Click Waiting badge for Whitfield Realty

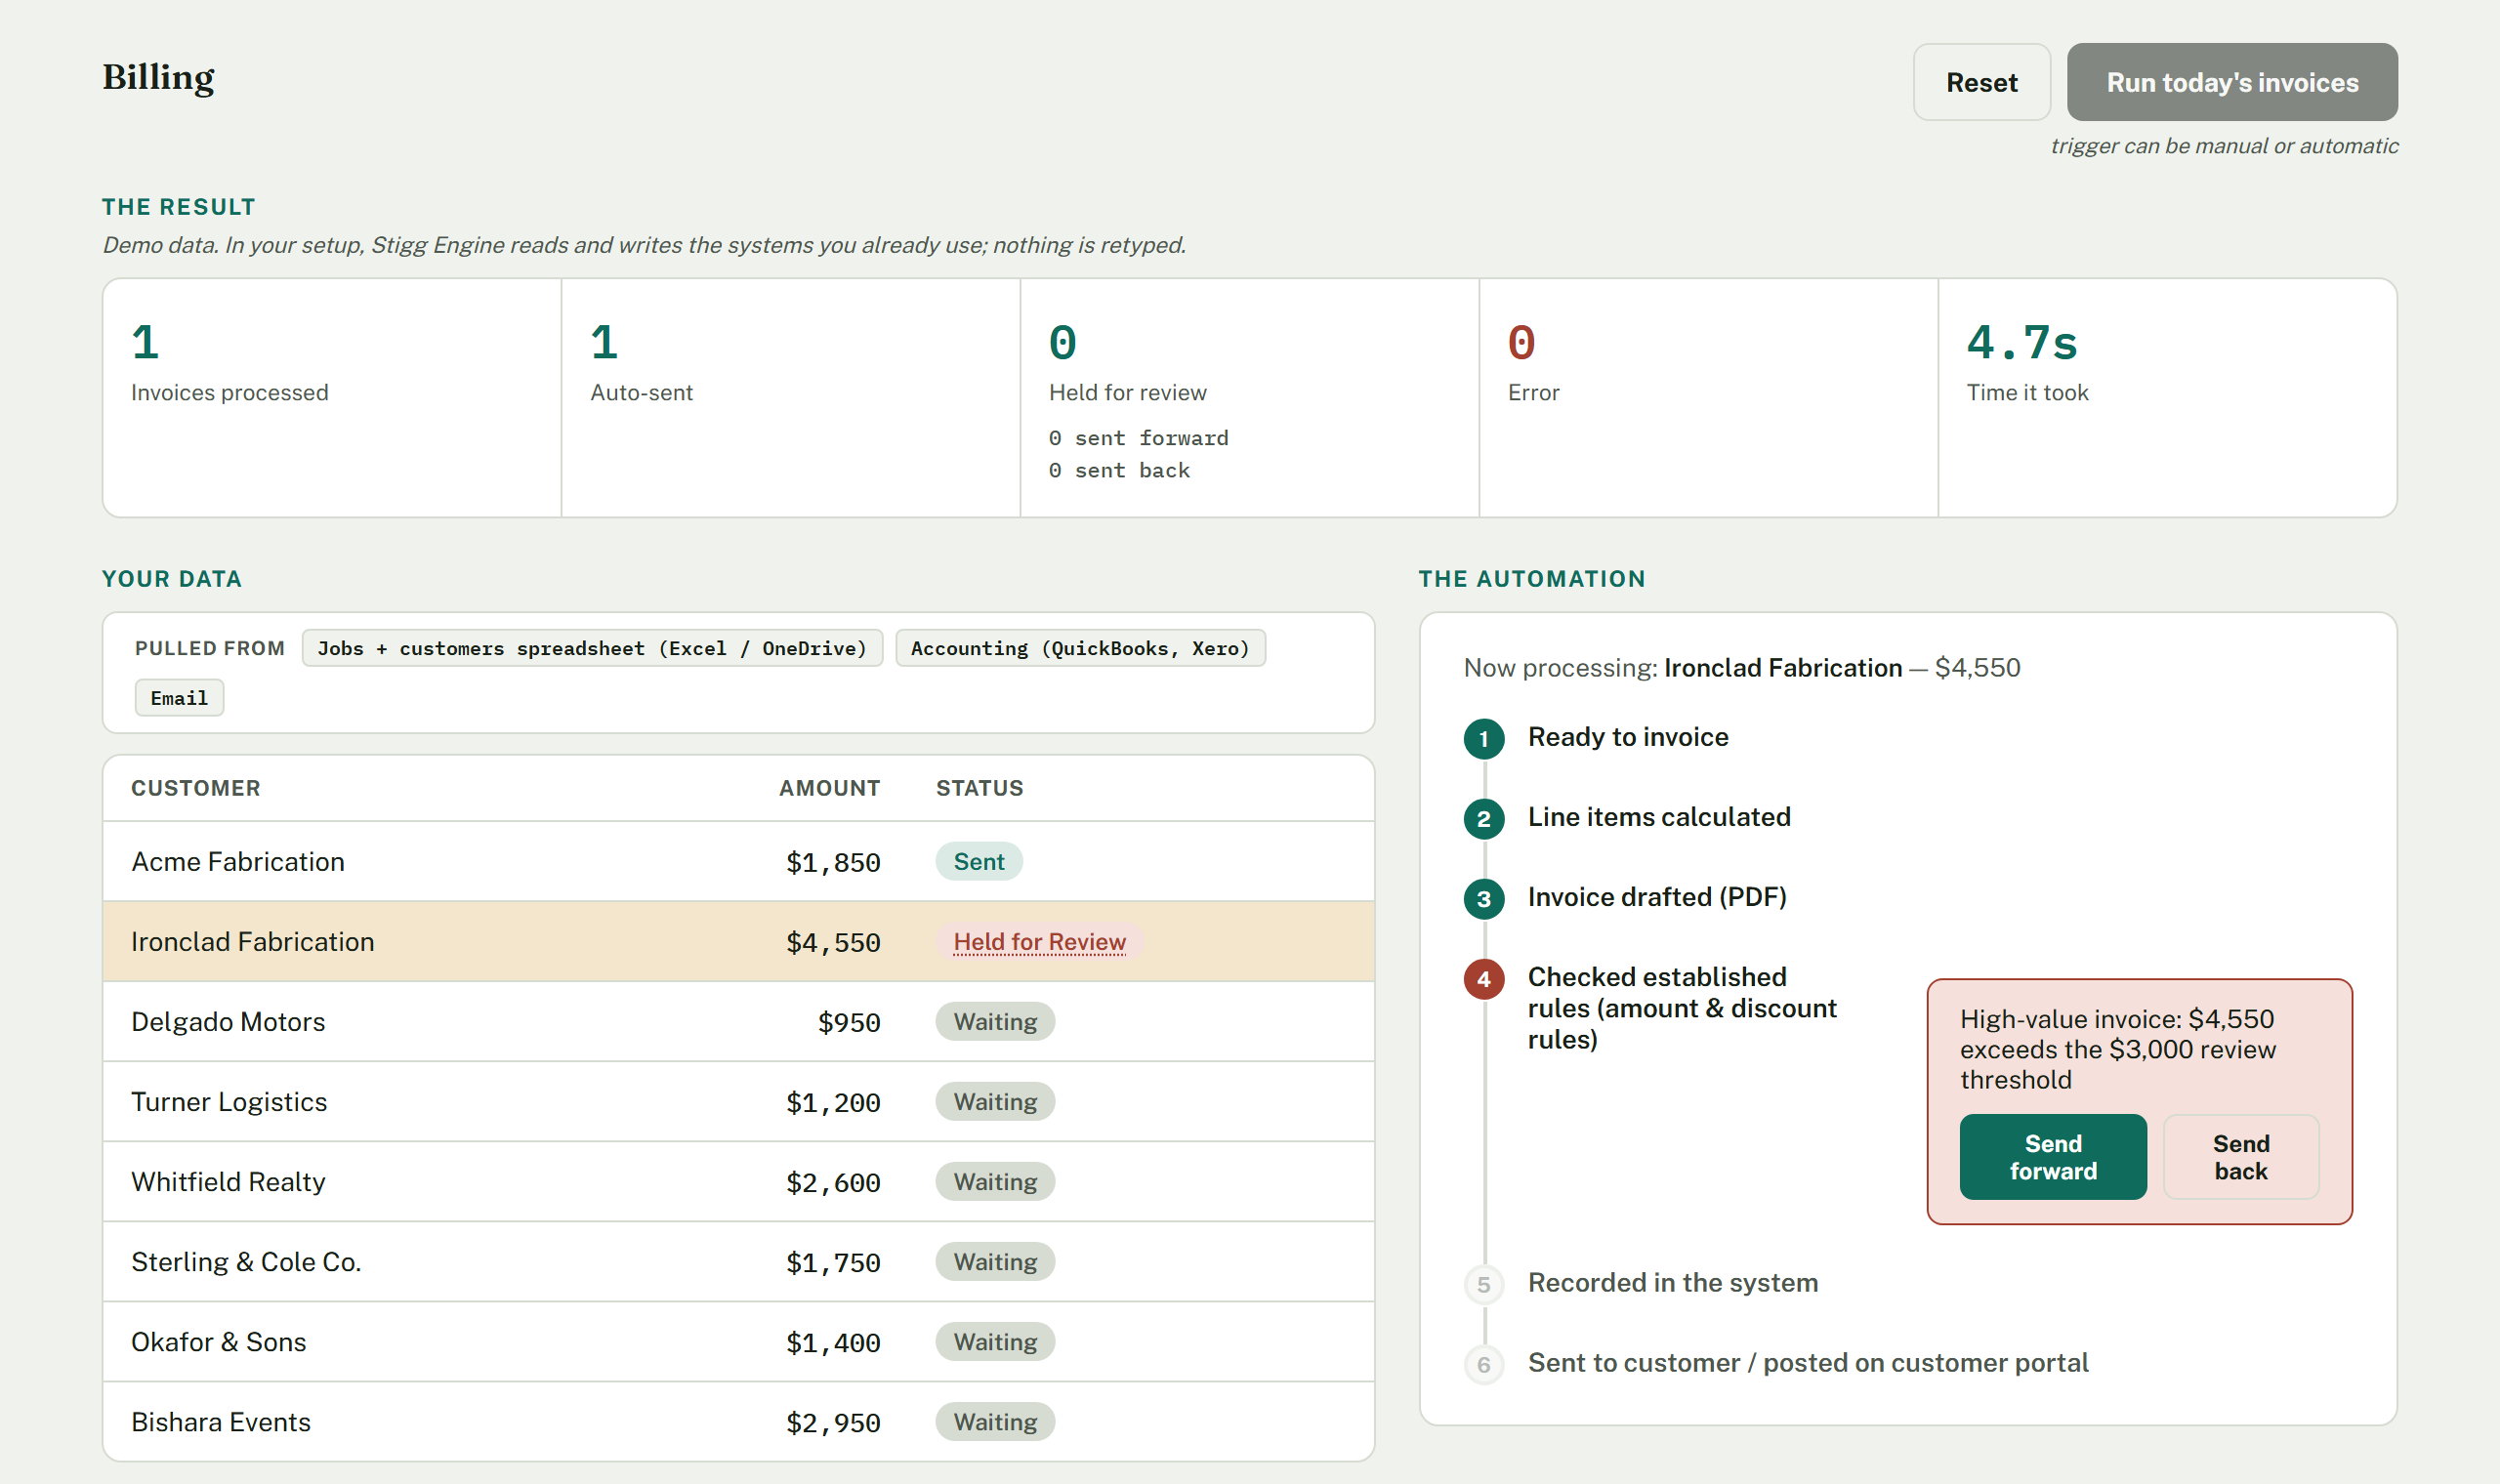(995, 1182)
